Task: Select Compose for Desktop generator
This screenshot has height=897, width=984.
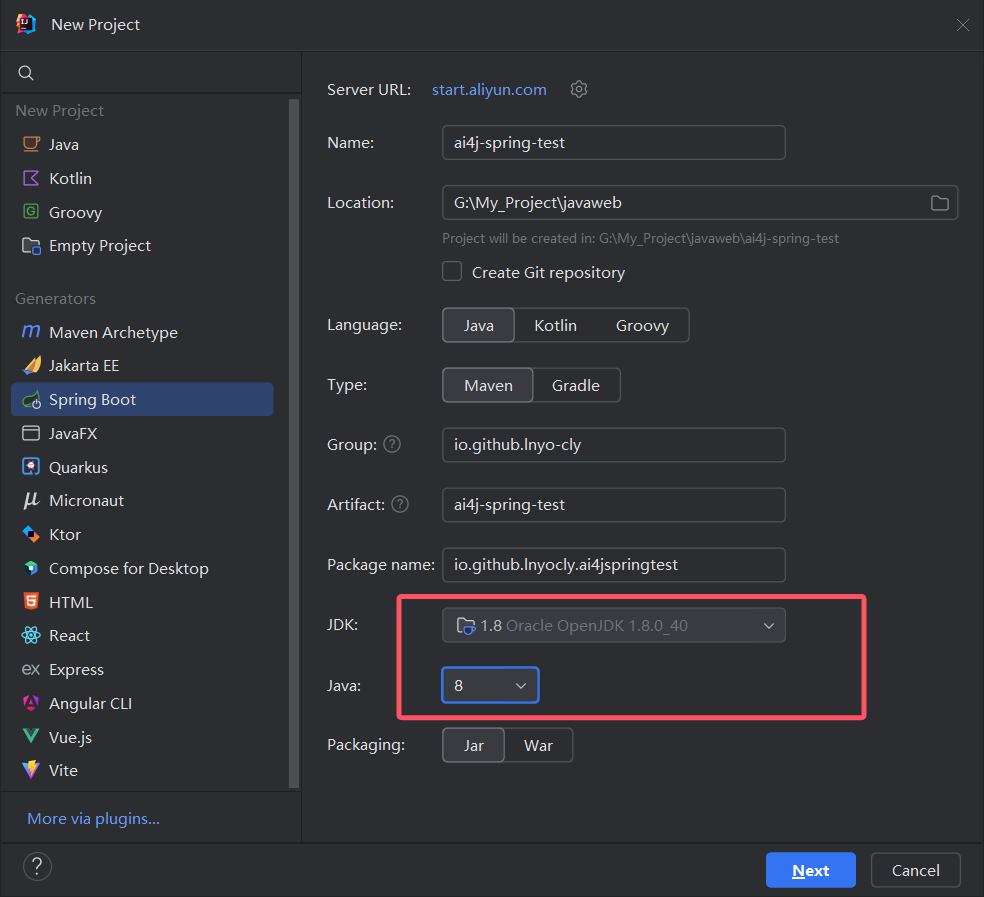Action: point(128,569)
